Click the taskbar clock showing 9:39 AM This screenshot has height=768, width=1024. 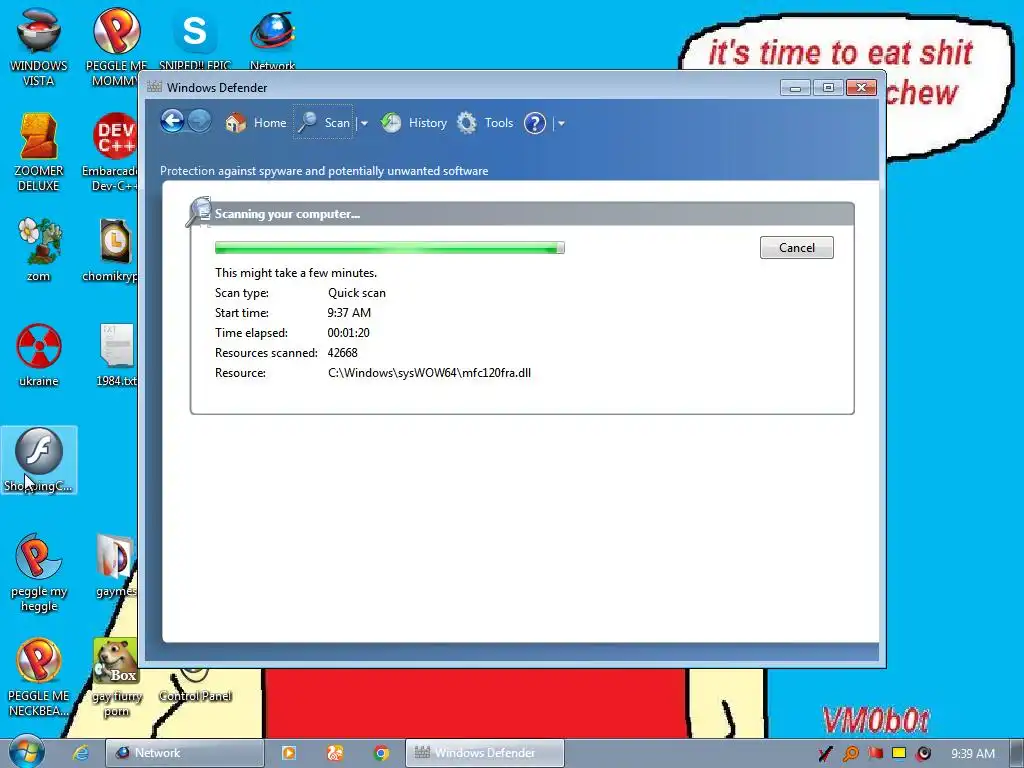tap(973, 754)
